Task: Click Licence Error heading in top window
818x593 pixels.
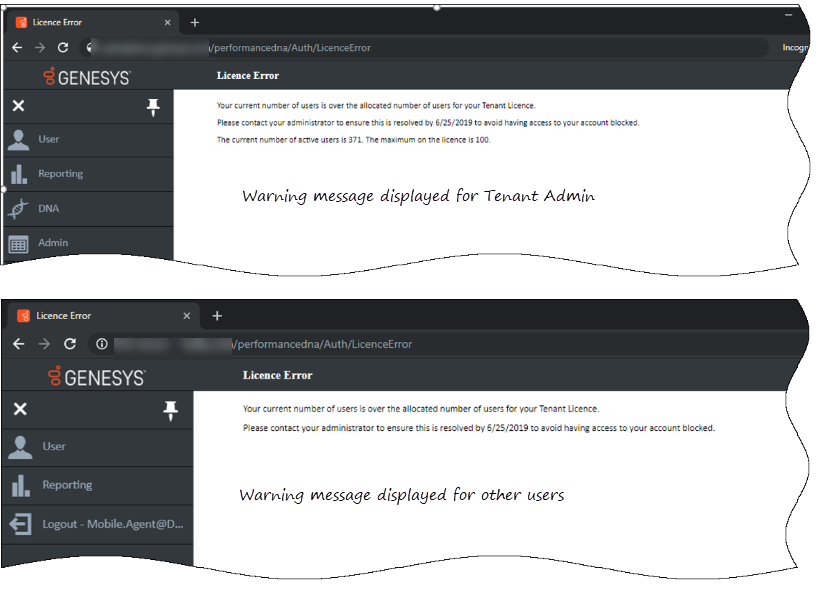Action: [248, 76]
